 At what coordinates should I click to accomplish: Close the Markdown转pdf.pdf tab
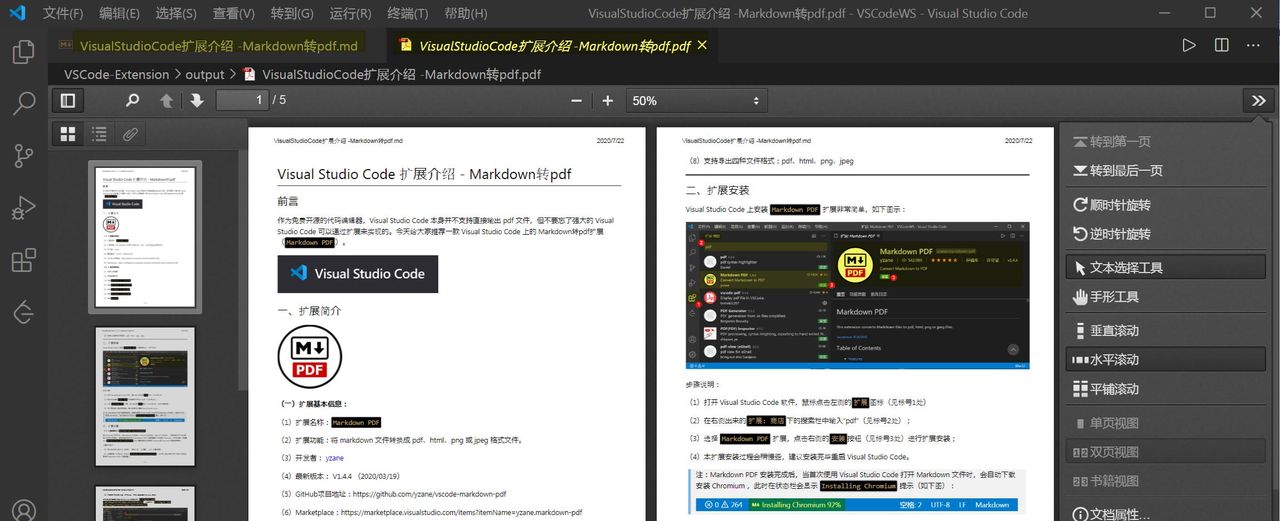coord(702,46)
